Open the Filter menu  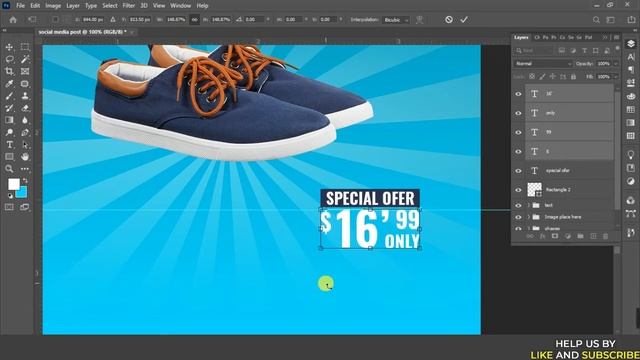[129, 6]
